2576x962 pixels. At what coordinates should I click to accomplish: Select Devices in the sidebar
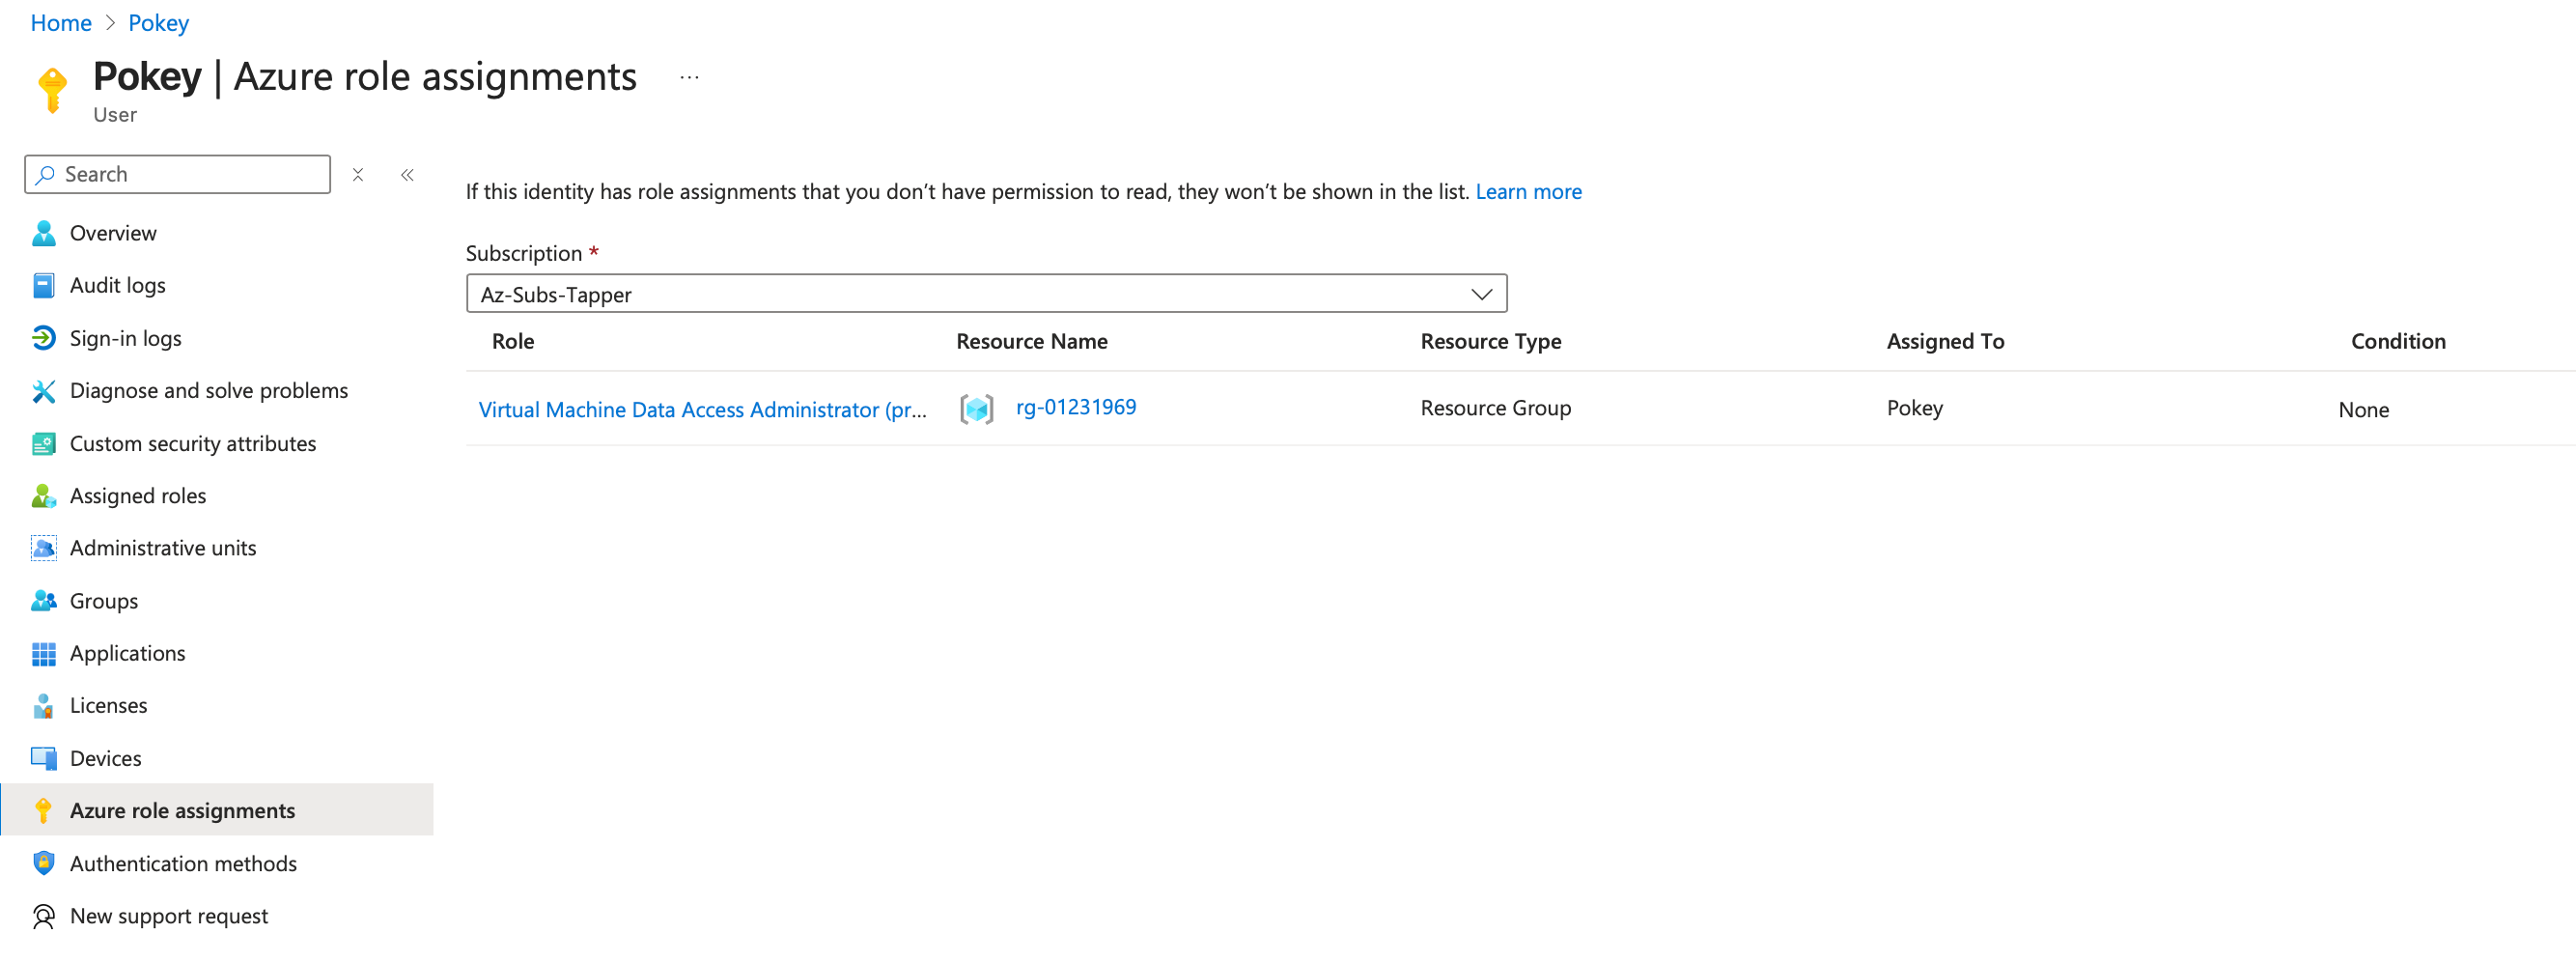[106, 758]
